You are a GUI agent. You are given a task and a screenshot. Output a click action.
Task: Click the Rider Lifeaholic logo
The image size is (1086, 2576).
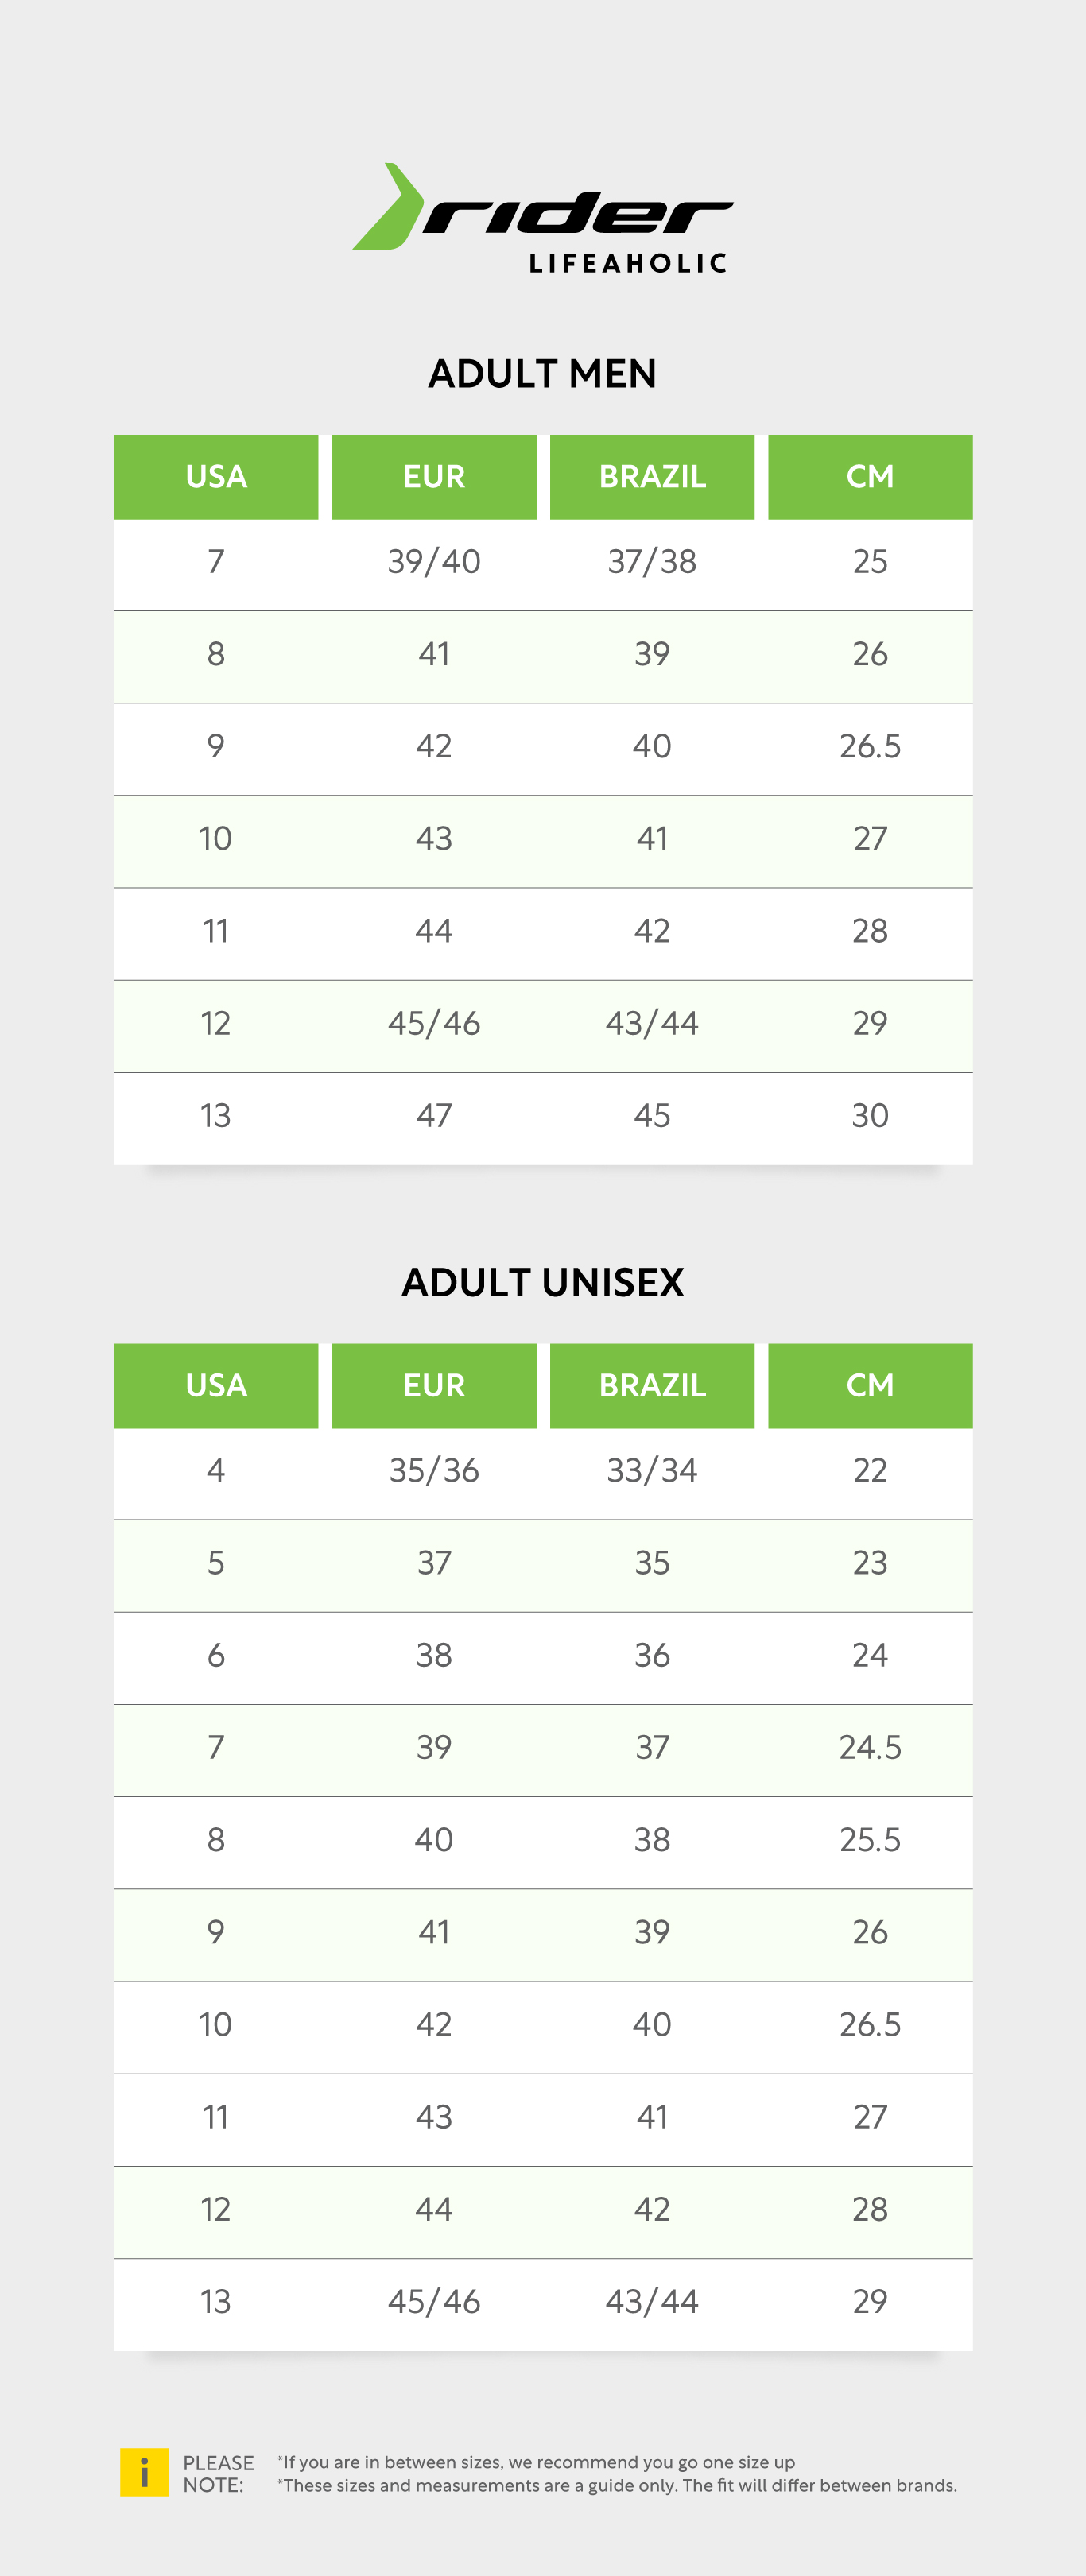point(543,218)
